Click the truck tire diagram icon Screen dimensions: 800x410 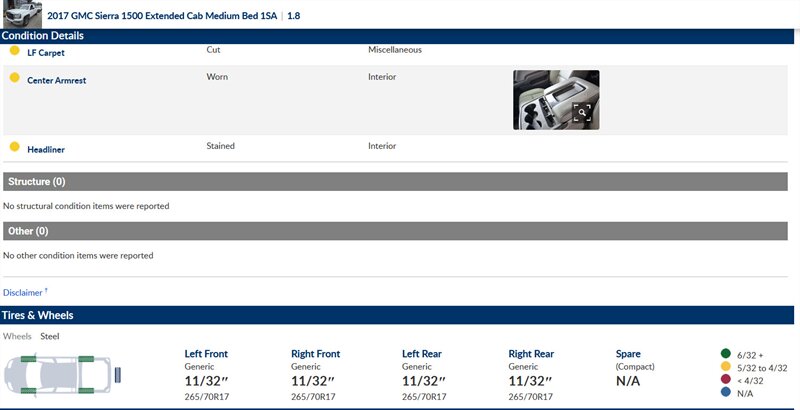click(x=62, y=375)
